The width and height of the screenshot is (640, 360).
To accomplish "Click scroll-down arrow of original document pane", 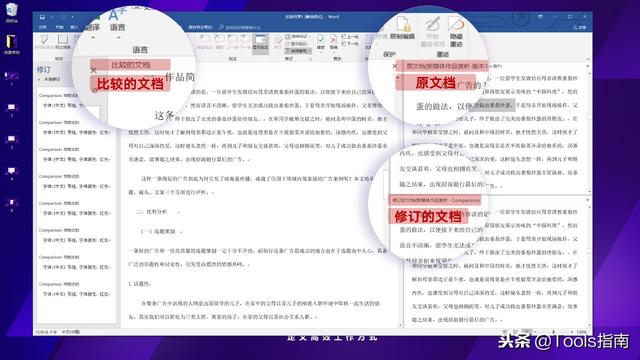I will point(588,191).
